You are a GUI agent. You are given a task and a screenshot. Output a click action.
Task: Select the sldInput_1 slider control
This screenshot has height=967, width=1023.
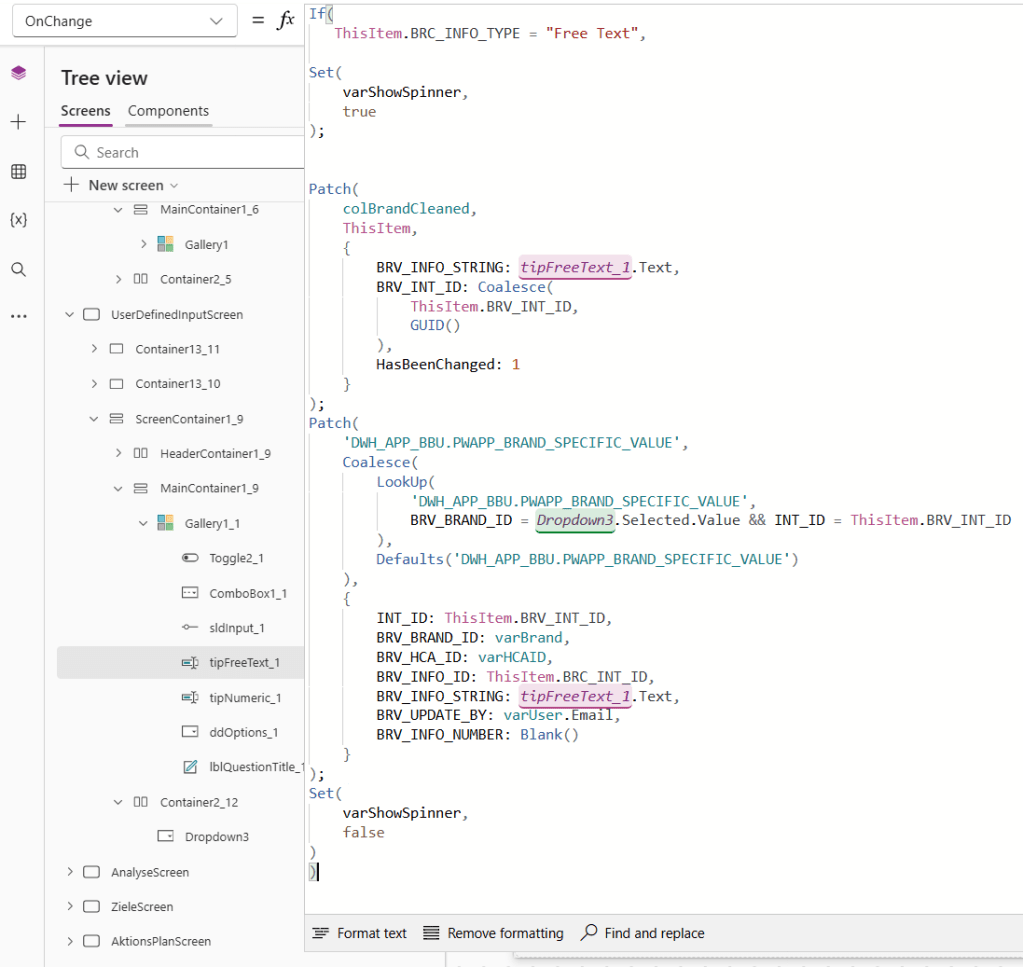coord(238,628)
